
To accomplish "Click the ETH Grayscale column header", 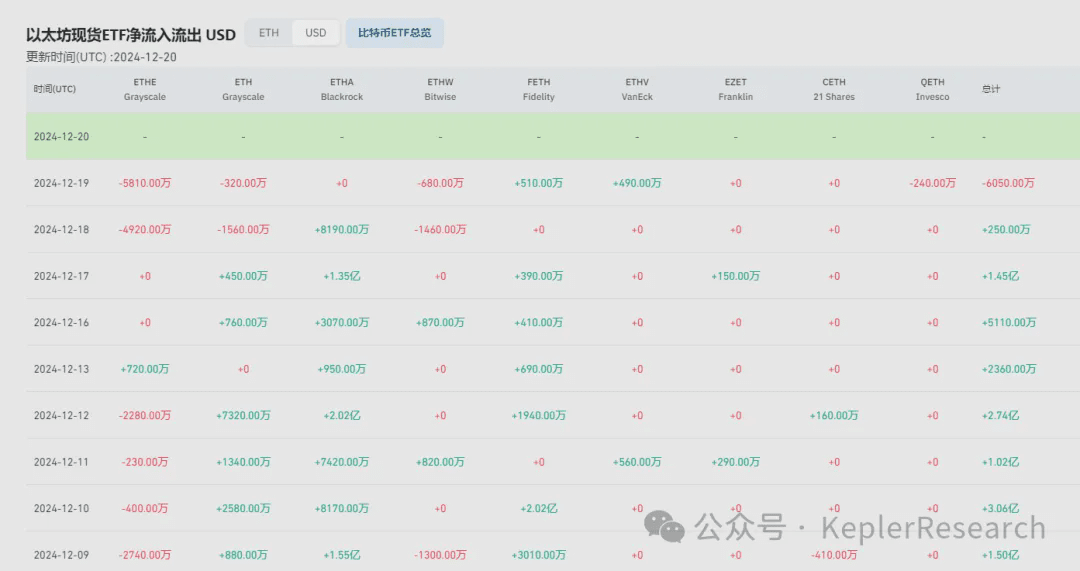I will click(243, 90).
